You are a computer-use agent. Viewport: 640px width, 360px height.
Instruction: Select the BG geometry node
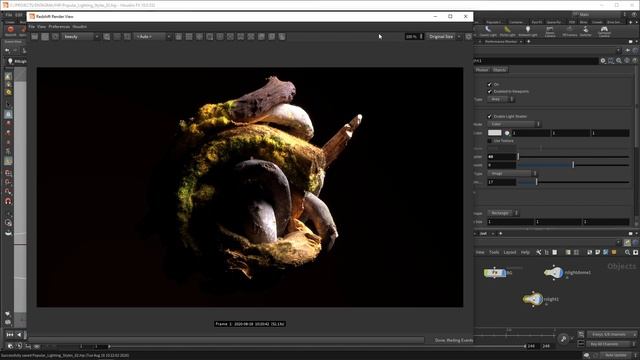pyautogui.click(x=495, y=272)
